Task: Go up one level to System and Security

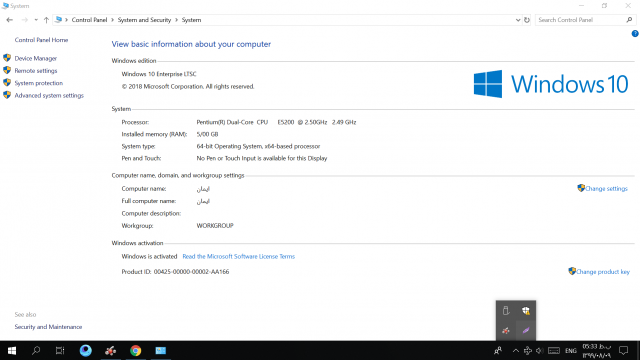Action: coord(46,20)
